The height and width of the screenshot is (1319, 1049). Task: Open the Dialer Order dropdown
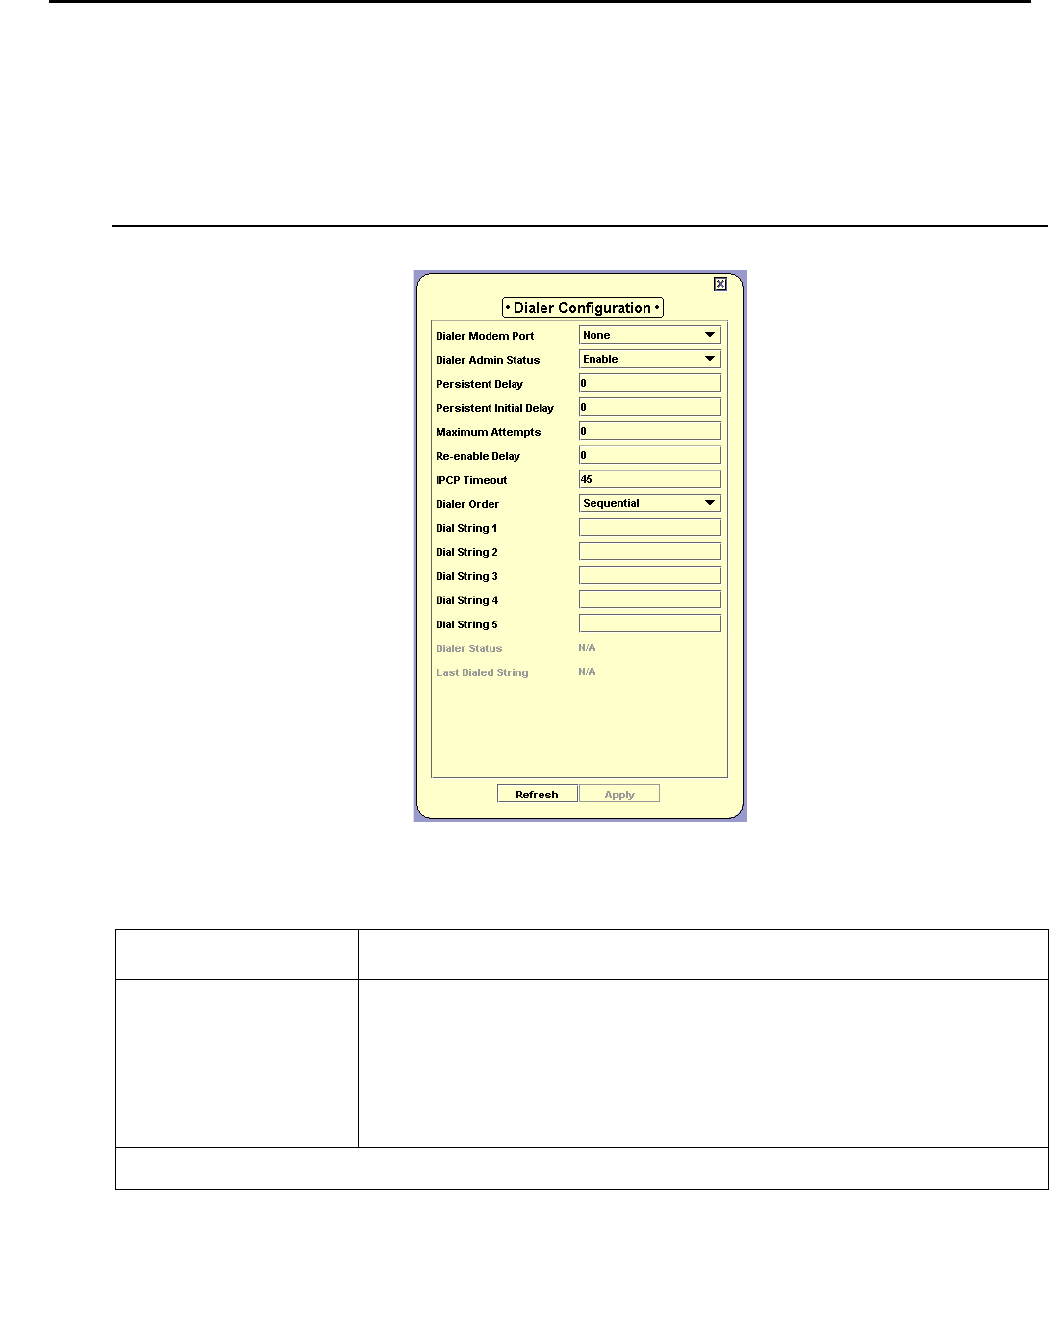(650, 503)
